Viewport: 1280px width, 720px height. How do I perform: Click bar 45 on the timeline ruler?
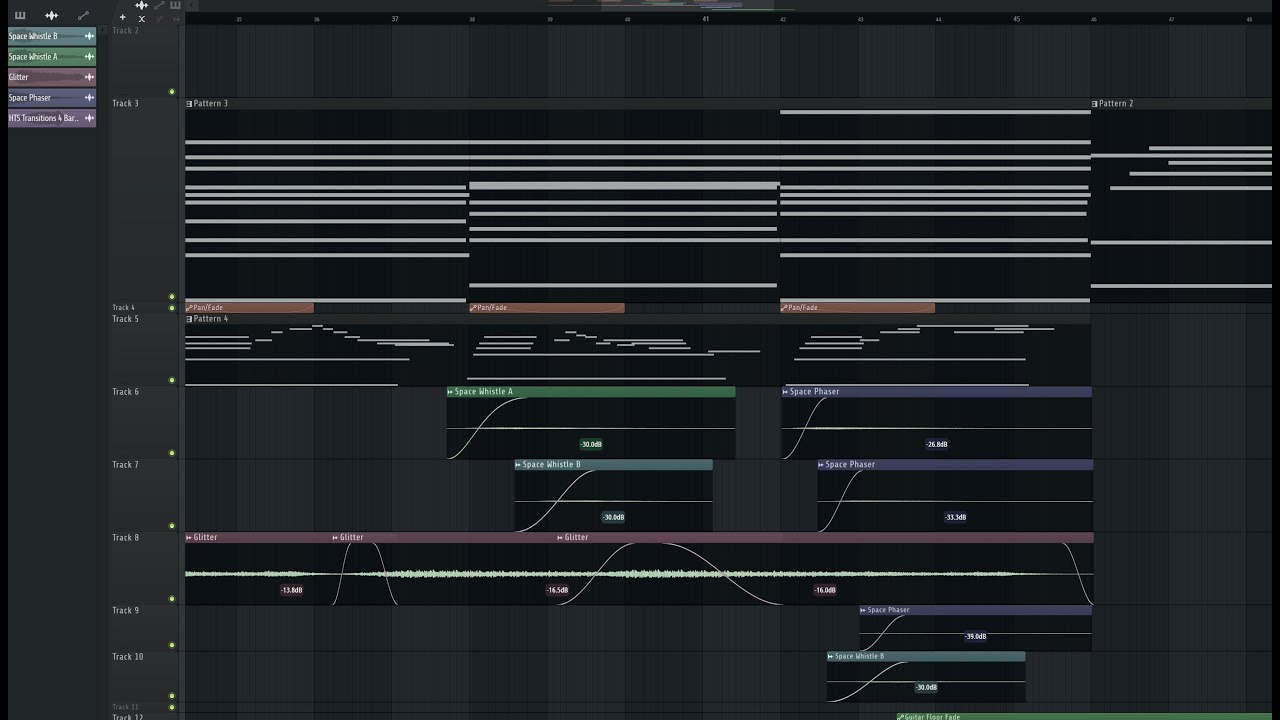click(1017, 19)
